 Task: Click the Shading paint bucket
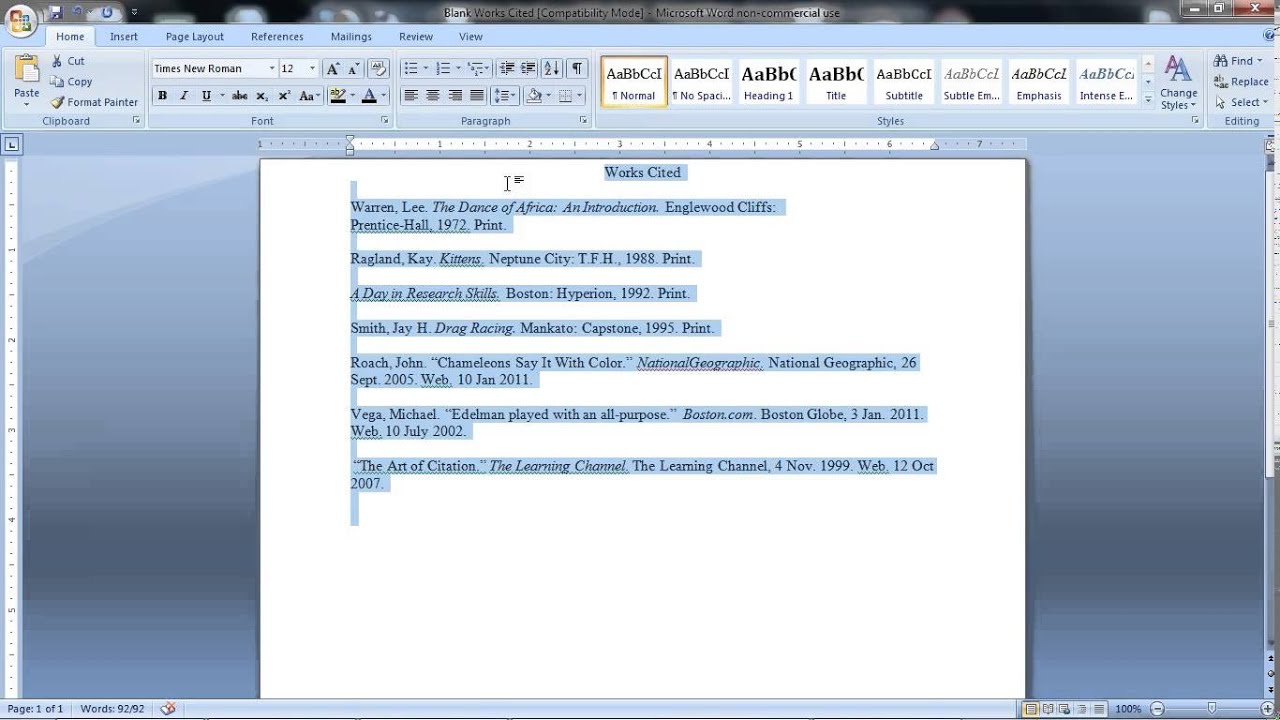pos(534,96)
